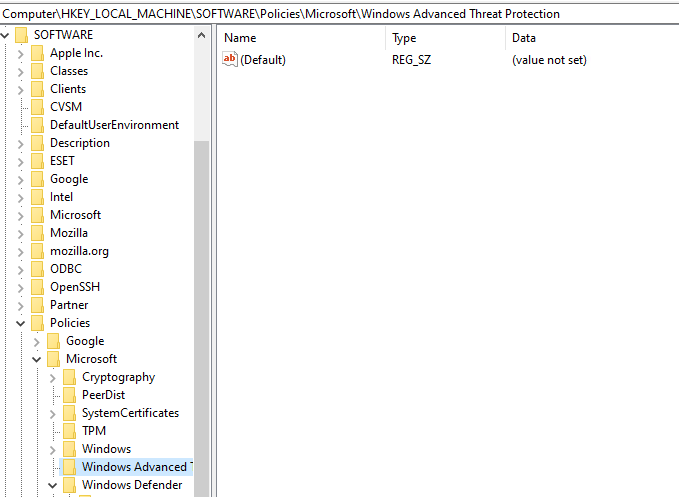Viewport: 679px width, 497px height.
Task: Expand the Clients key
Action: pyautogui.click(x=21, y=90)
